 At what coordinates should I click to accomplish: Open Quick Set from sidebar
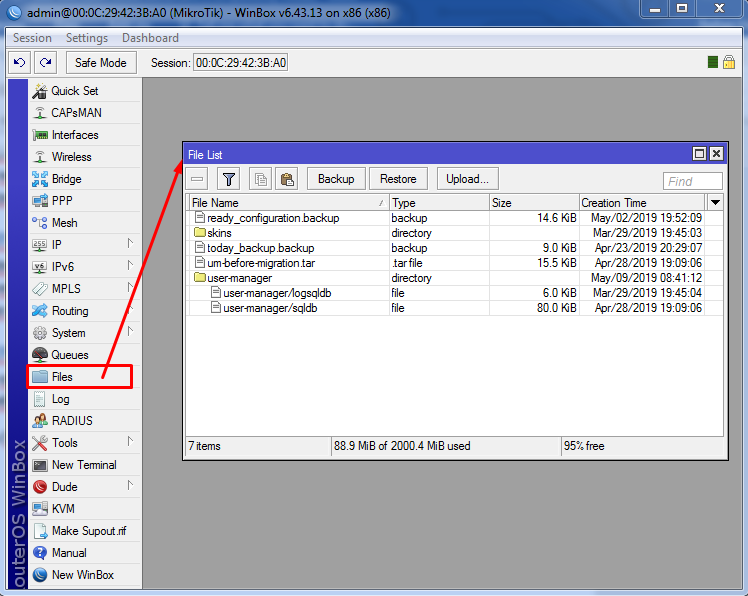pyautogui.click(x=86, y=91)
